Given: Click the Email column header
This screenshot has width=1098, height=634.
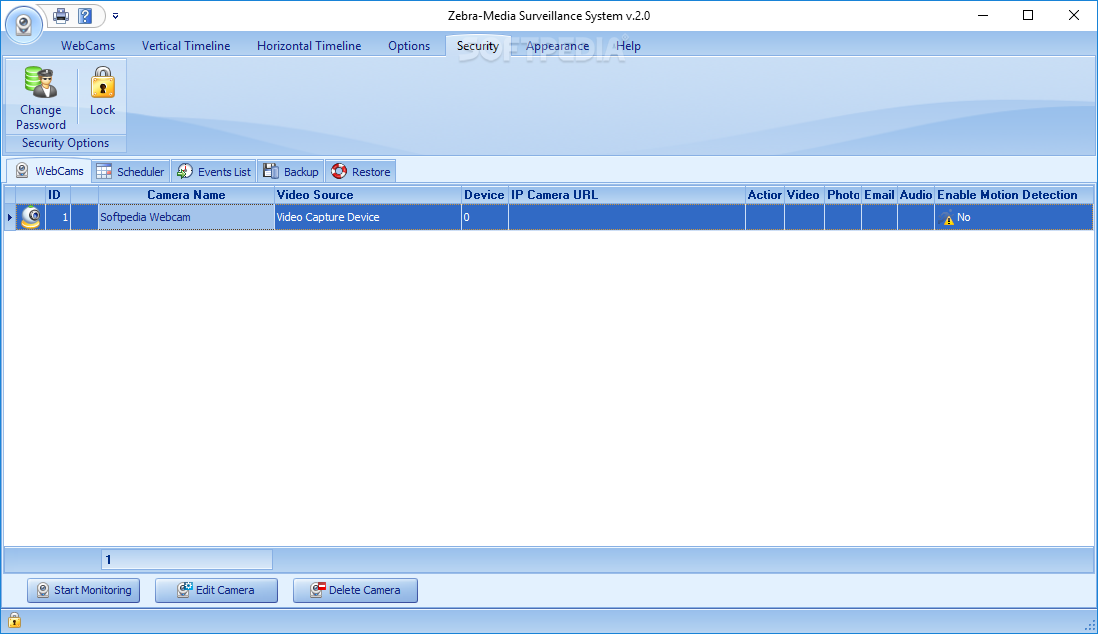Looking at the screenshot, I should click(880, 195).
